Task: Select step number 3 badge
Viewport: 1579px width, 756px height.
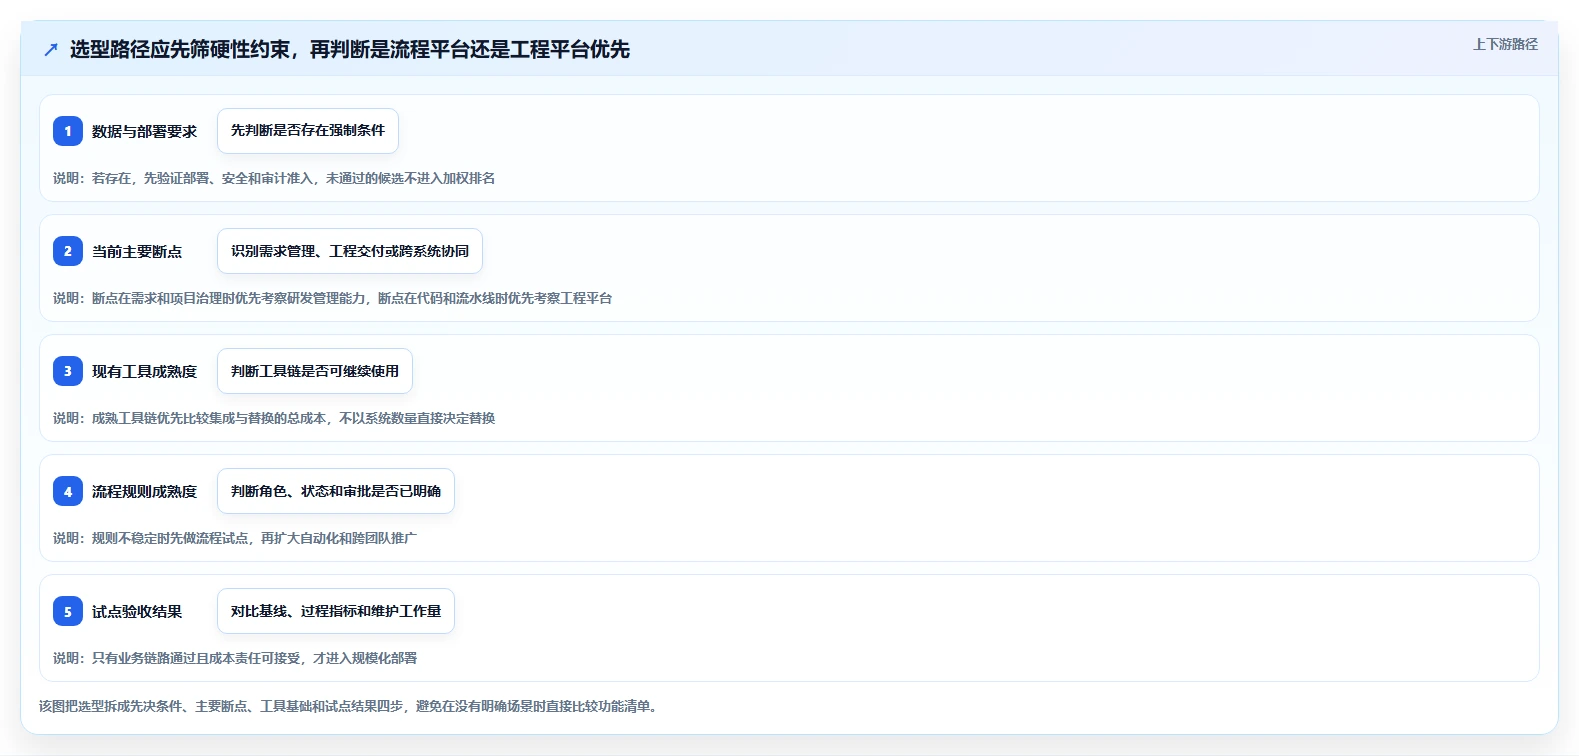Action: click(x=68, y=371)
